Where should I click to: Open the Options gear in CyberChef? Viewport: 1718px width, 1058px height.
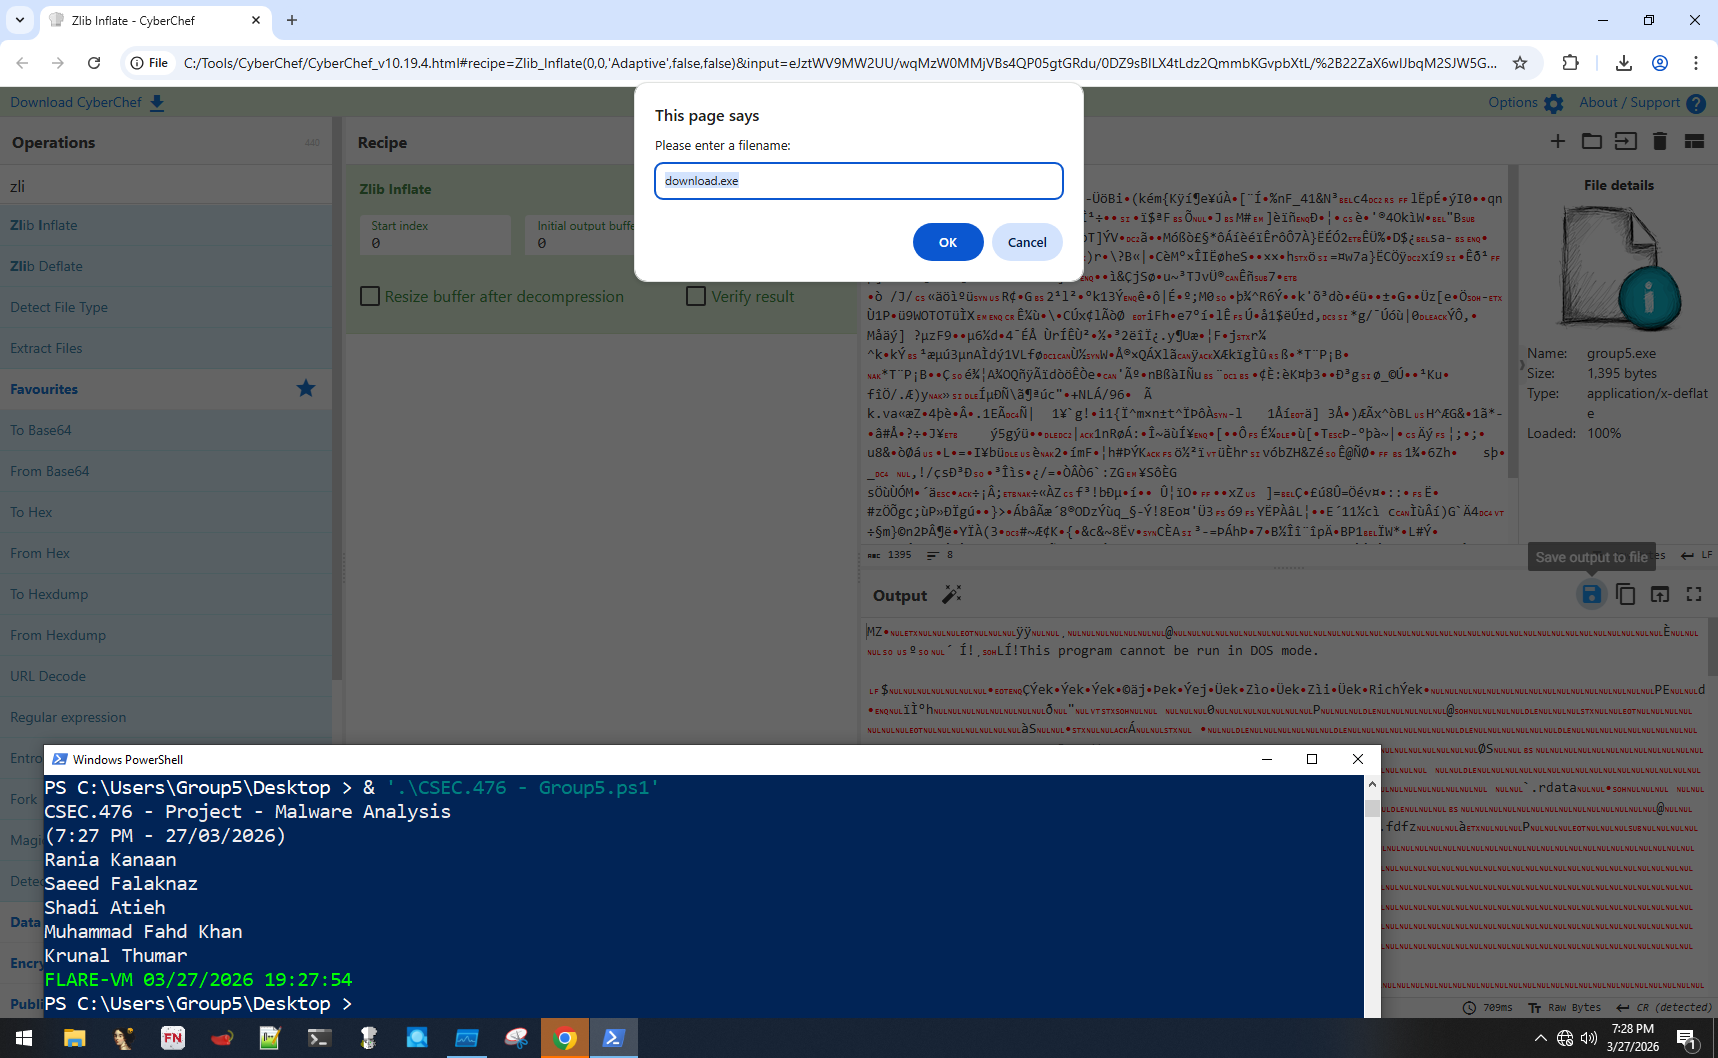(1553, 103)
